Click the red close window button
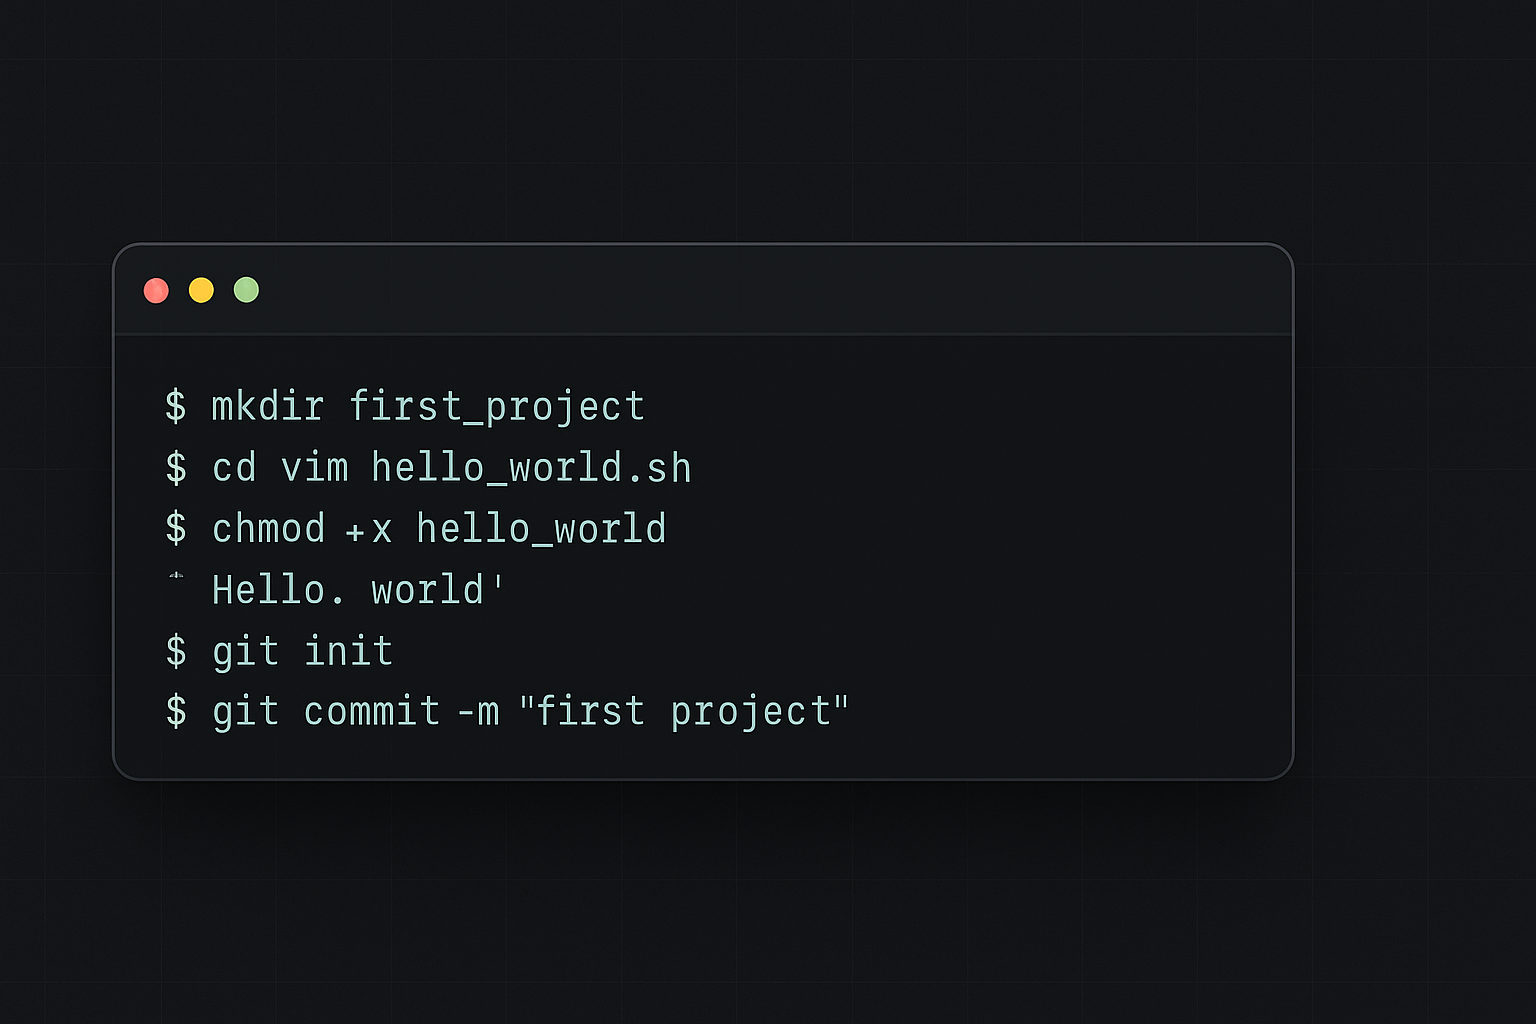Screen dimensions: 1536x1024 (156, 290)
